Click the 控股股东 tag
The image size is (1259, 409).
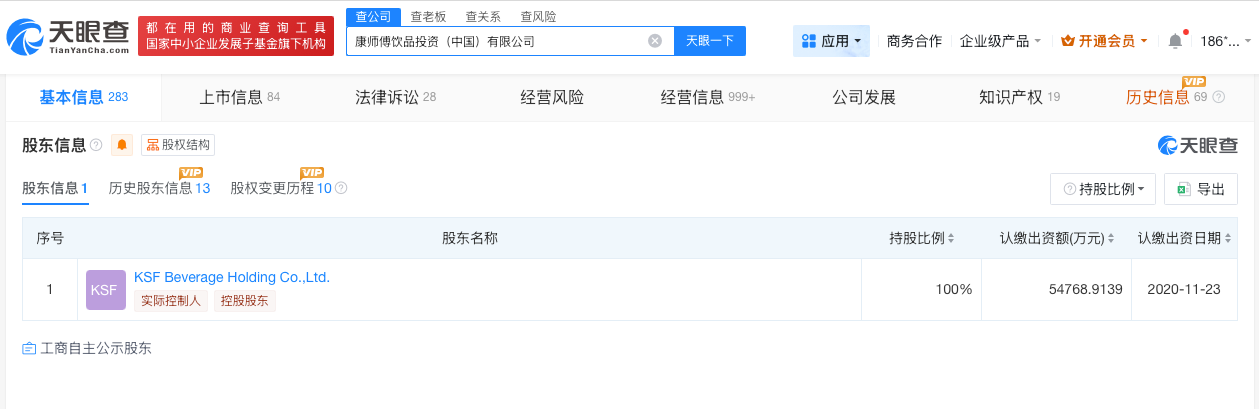tap(246, 301)
